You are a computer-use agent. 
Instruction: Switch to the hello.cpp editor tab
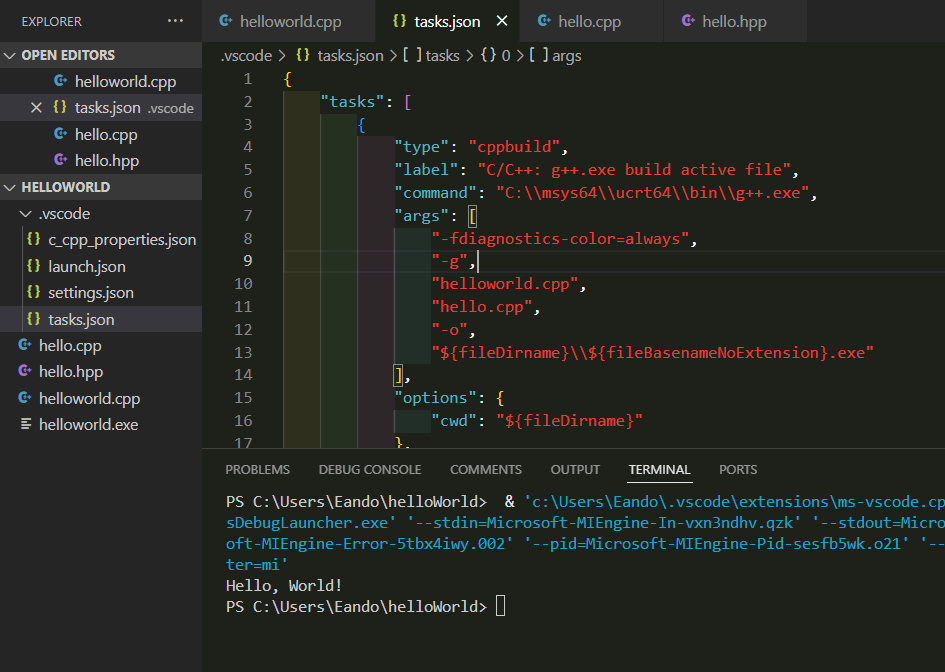[590, 21]
